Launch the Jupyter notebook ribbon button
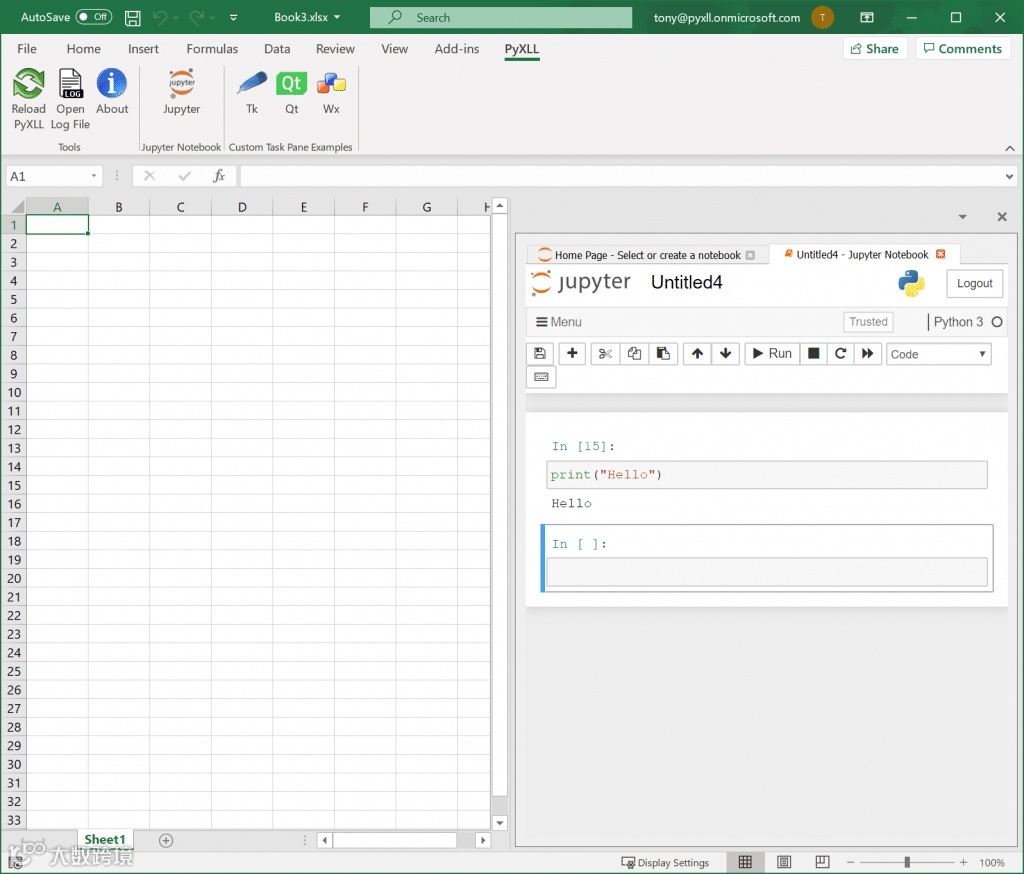1024x874 pixels. pos(182,92)
